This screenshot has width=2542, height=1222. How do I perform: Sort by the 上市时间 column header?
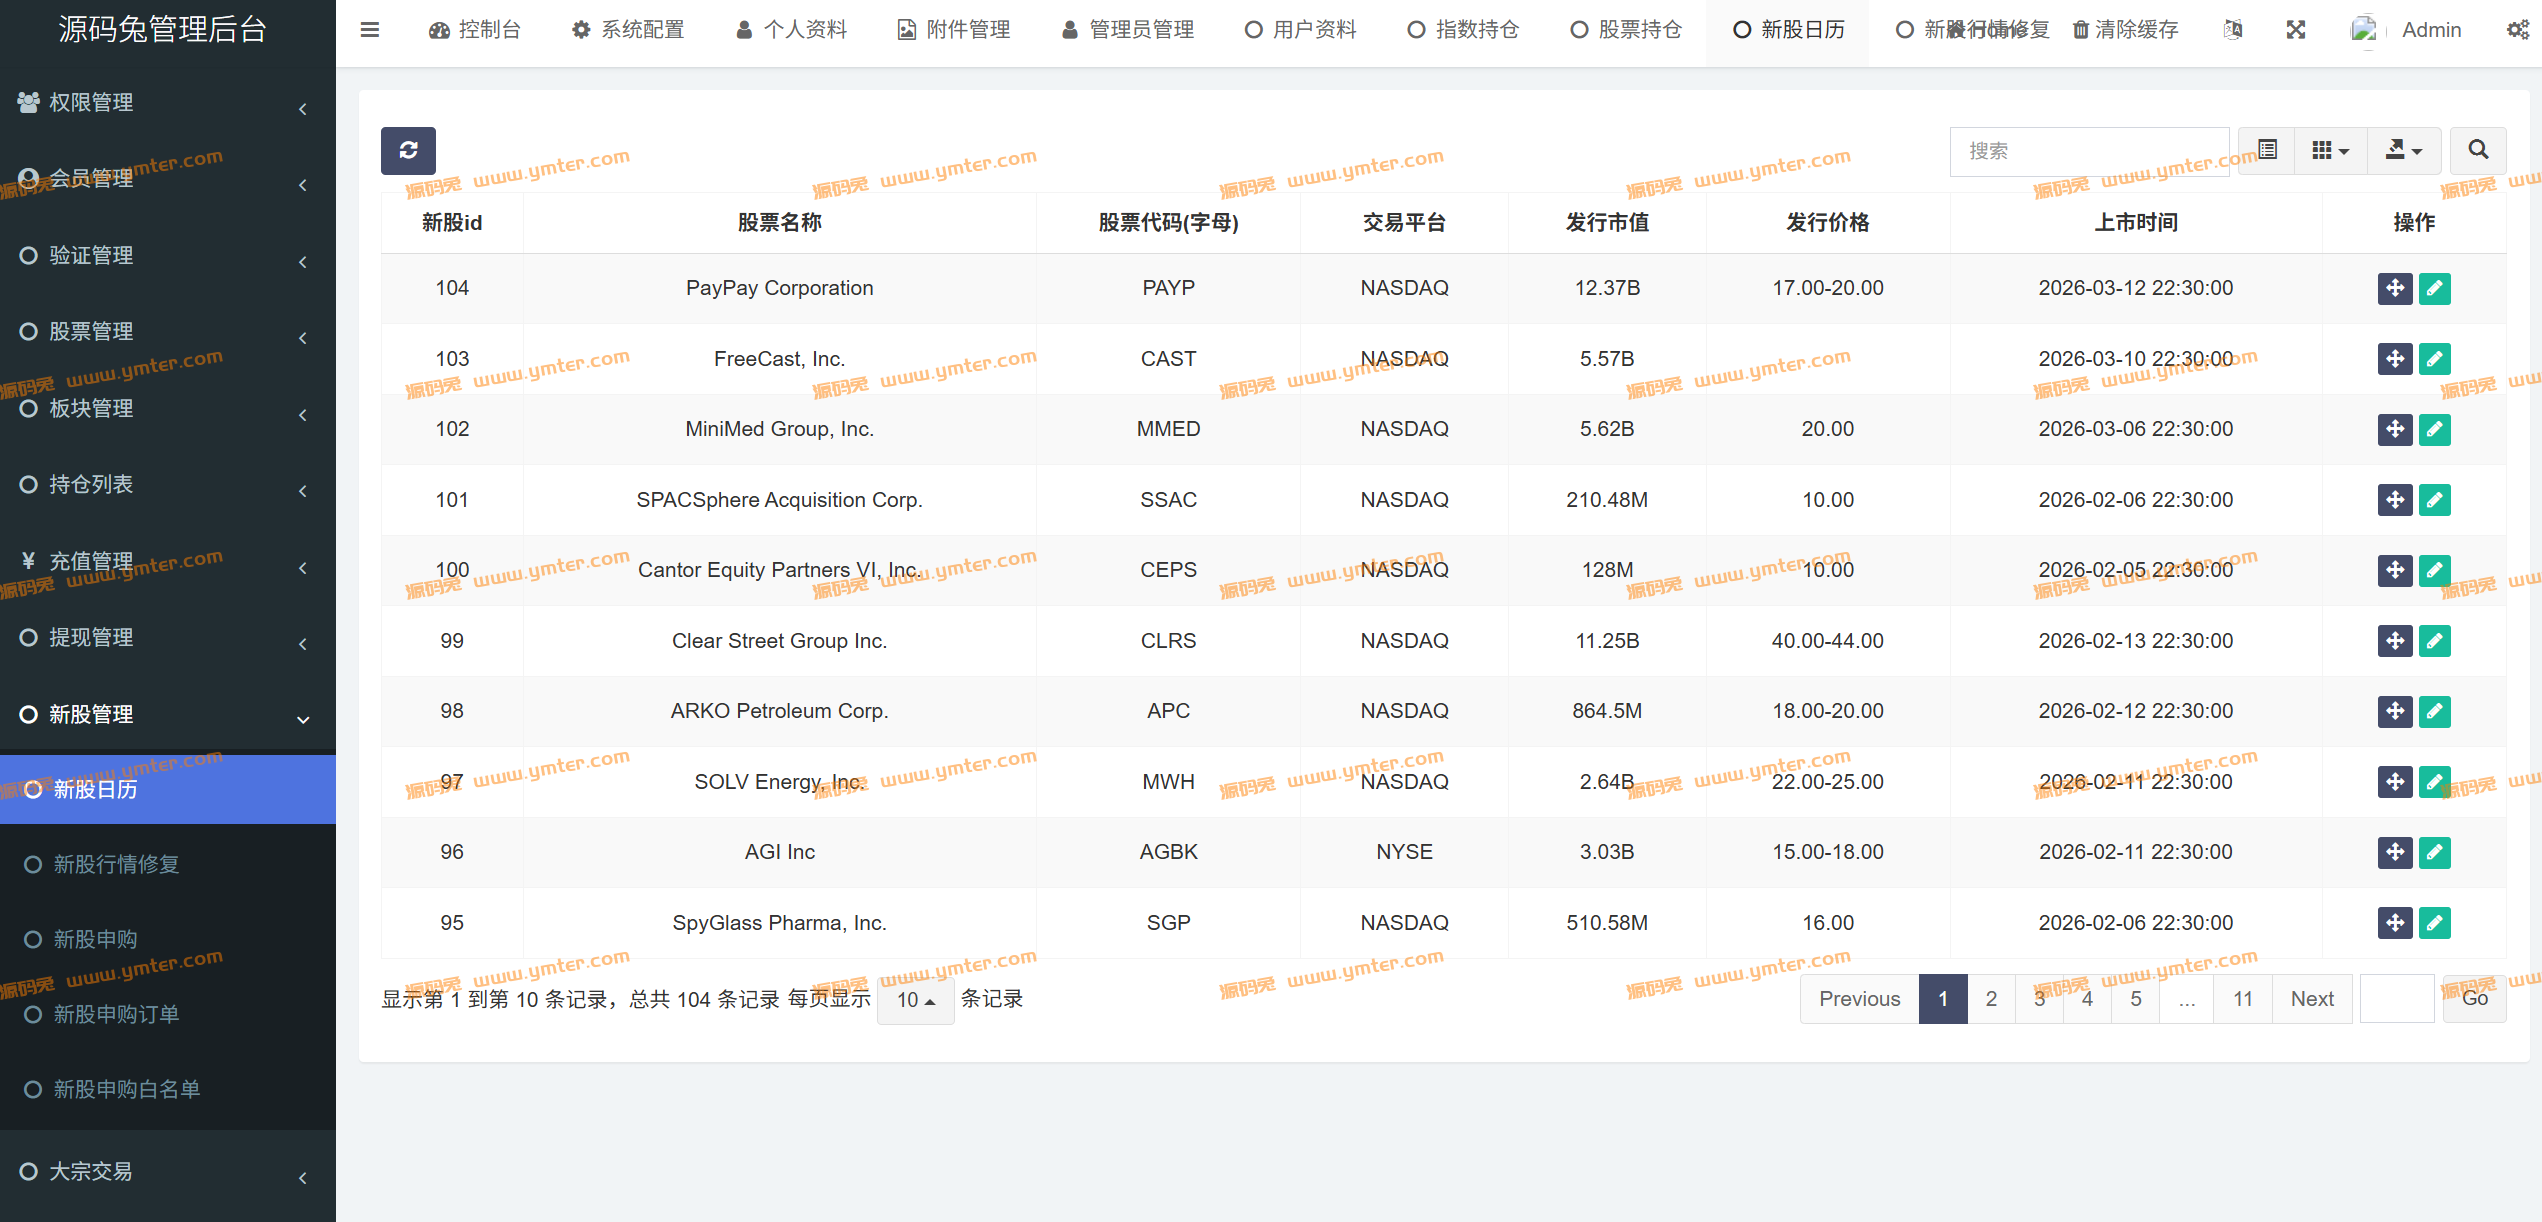click(2135, 223)
